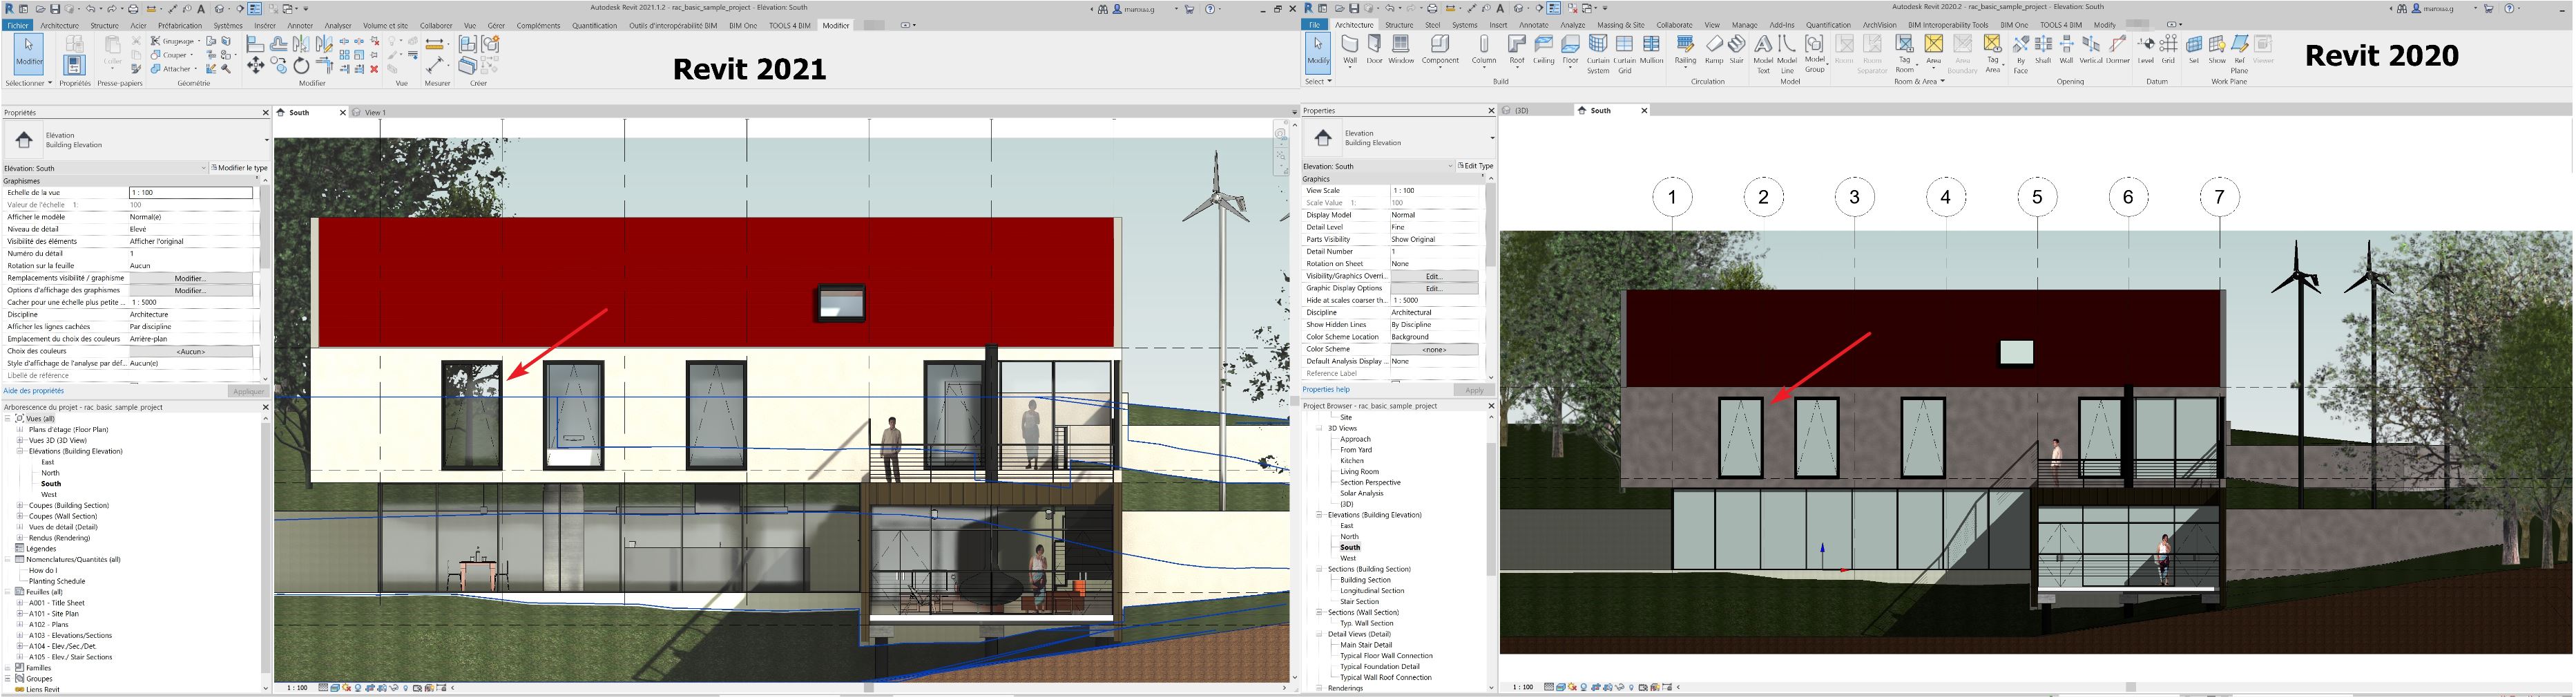2576x698 pixels.
Task: Click the "Echelle de la vue" value field
Action: pyautogui.click(x=191, y=193)
